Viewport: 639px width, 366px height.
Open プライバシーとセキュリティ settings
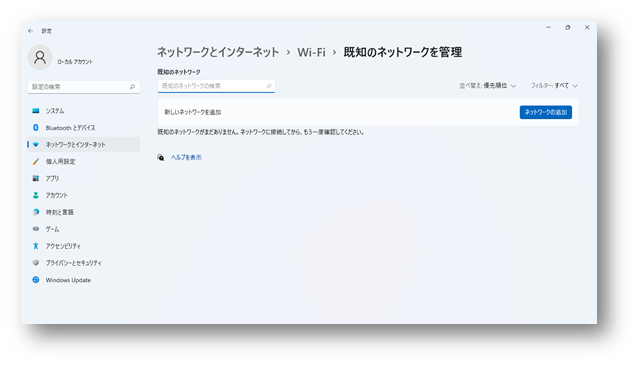[84, 263]
